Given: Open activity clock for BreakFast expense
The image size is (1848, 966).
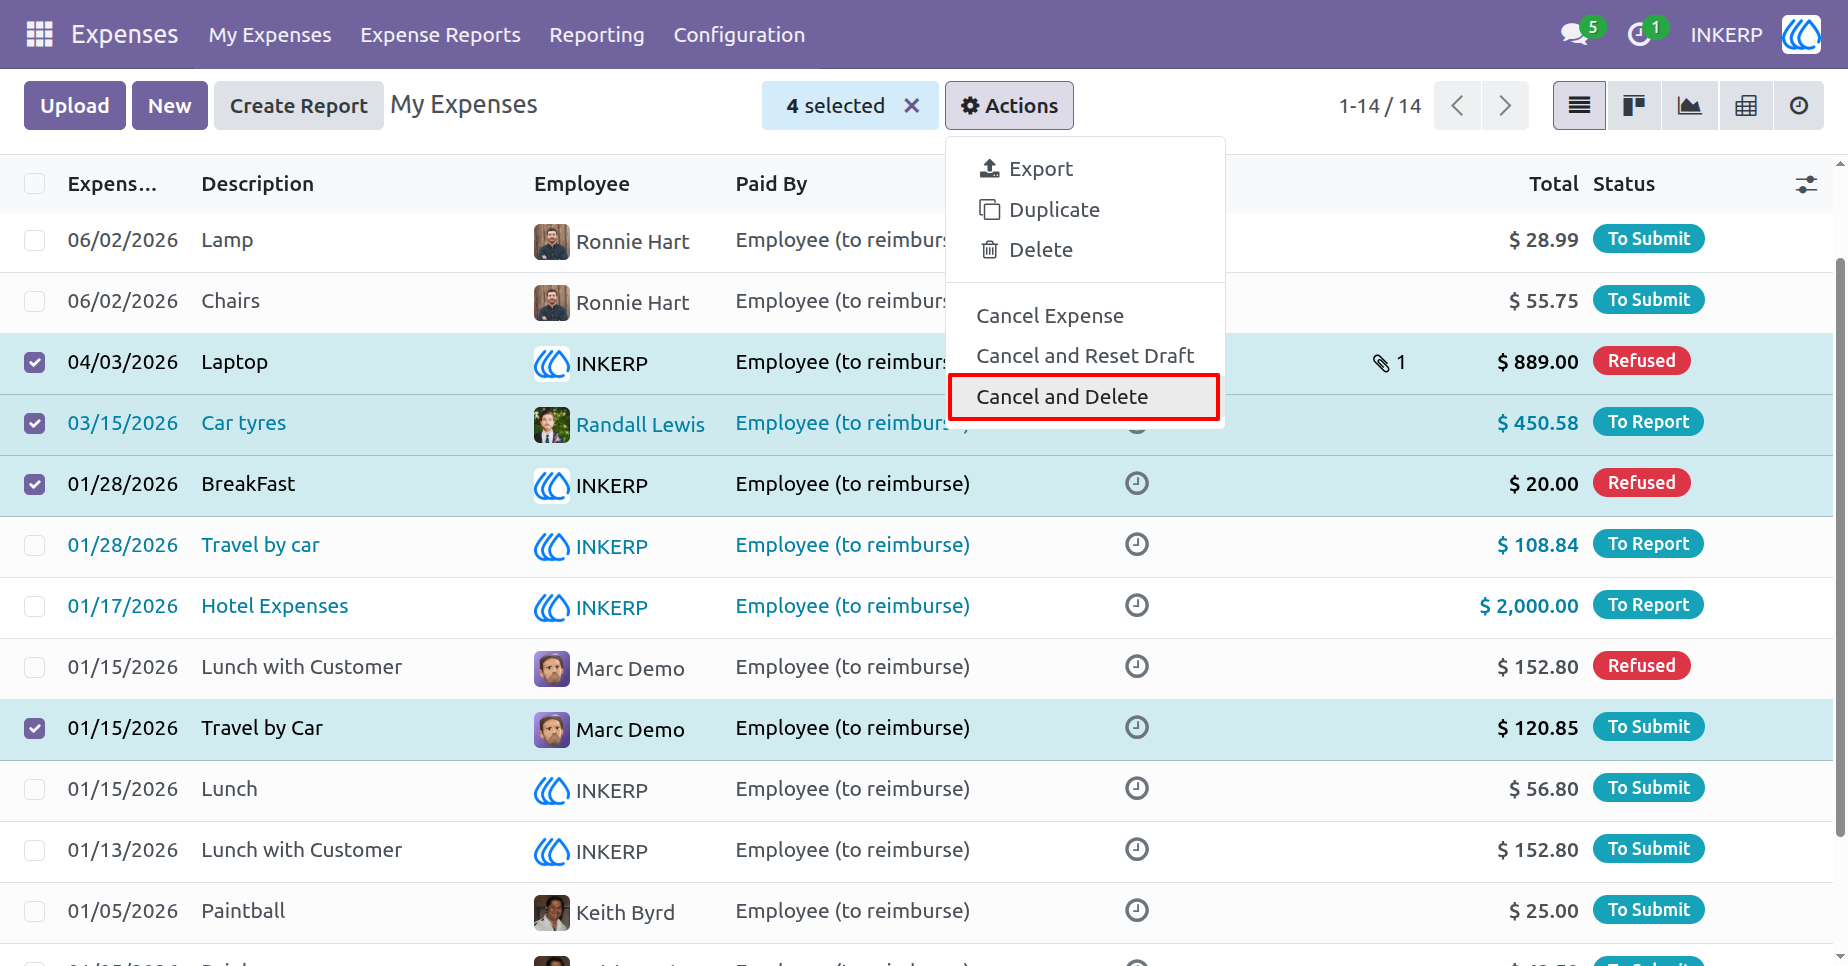Looking at the screenshot, I should (1137, 484).
